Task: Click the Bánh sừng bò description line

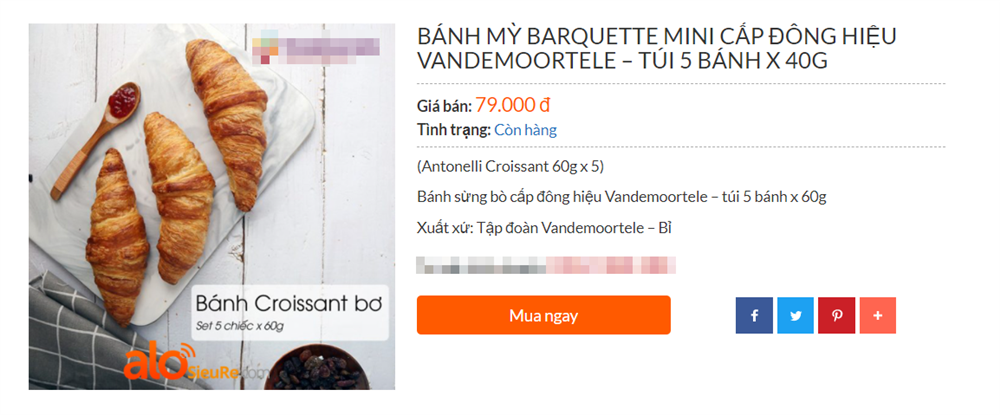Action: point(621,197)
